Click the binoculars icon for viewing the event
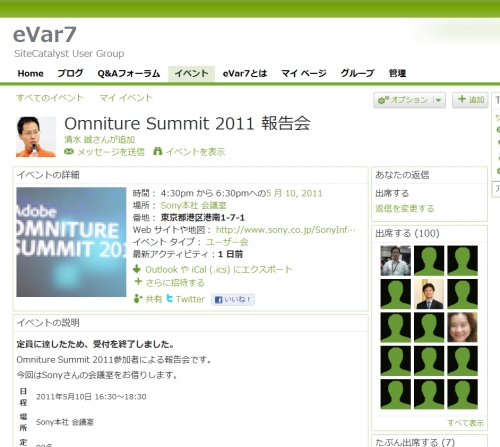Viewport: 500px width, 447px height. 158,151
